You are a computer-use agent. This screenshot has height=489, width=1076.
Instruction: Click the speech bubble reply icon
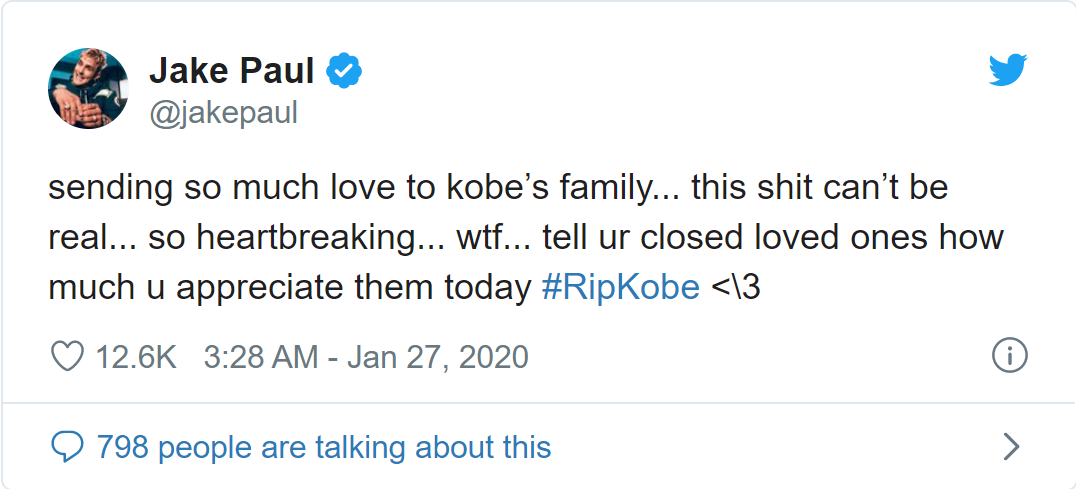click(67, 448)
